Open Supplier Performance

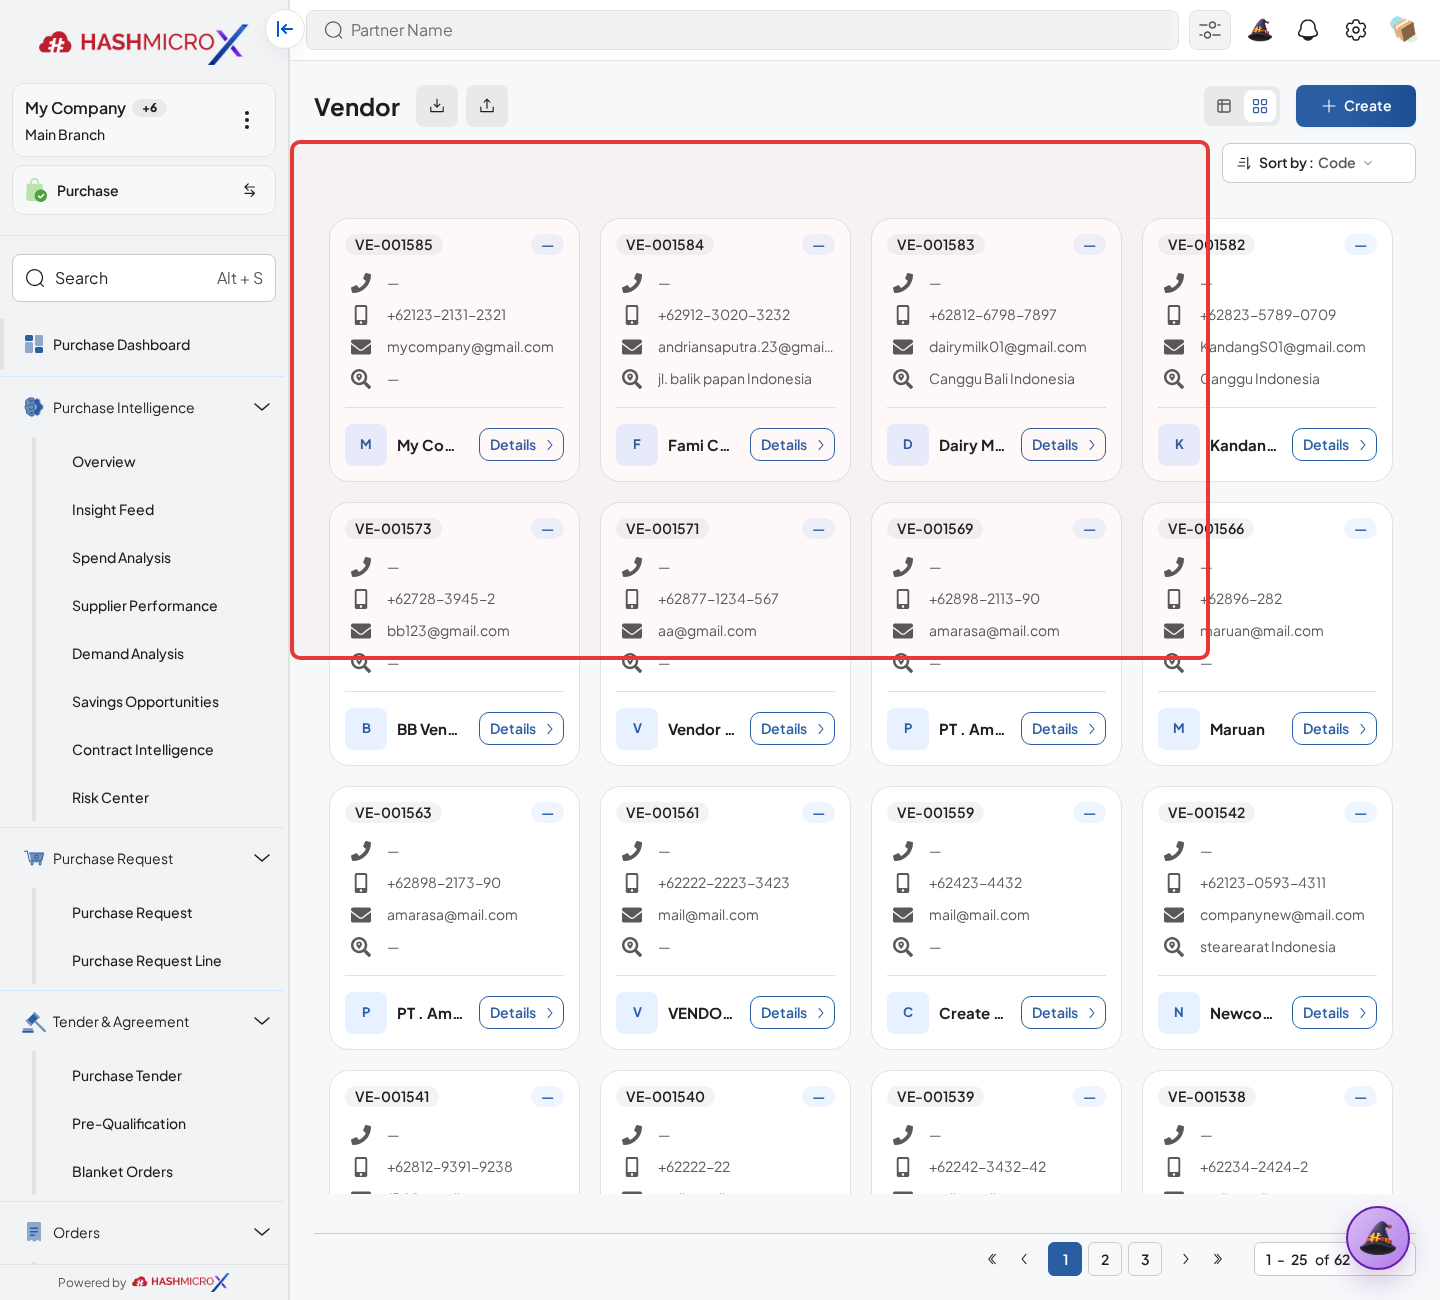pyautogui.click(x=144, y=606)
